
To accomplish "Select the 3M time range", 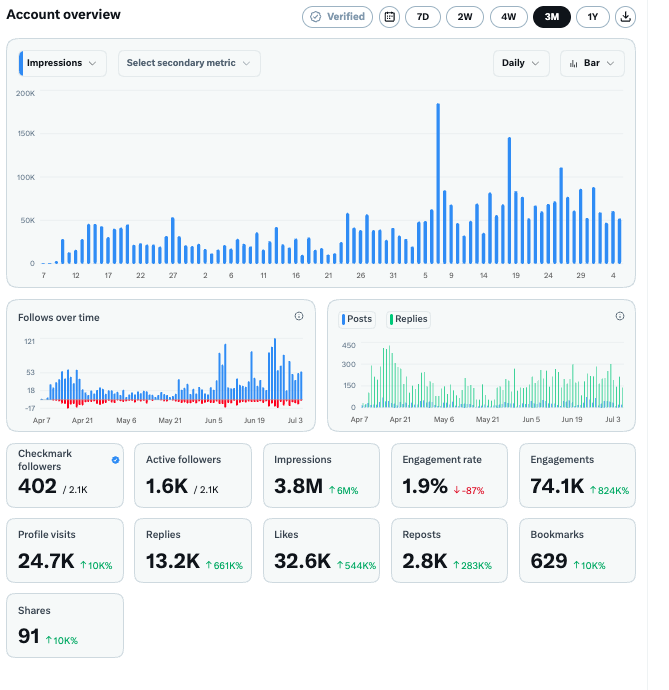I will [551, 17].
